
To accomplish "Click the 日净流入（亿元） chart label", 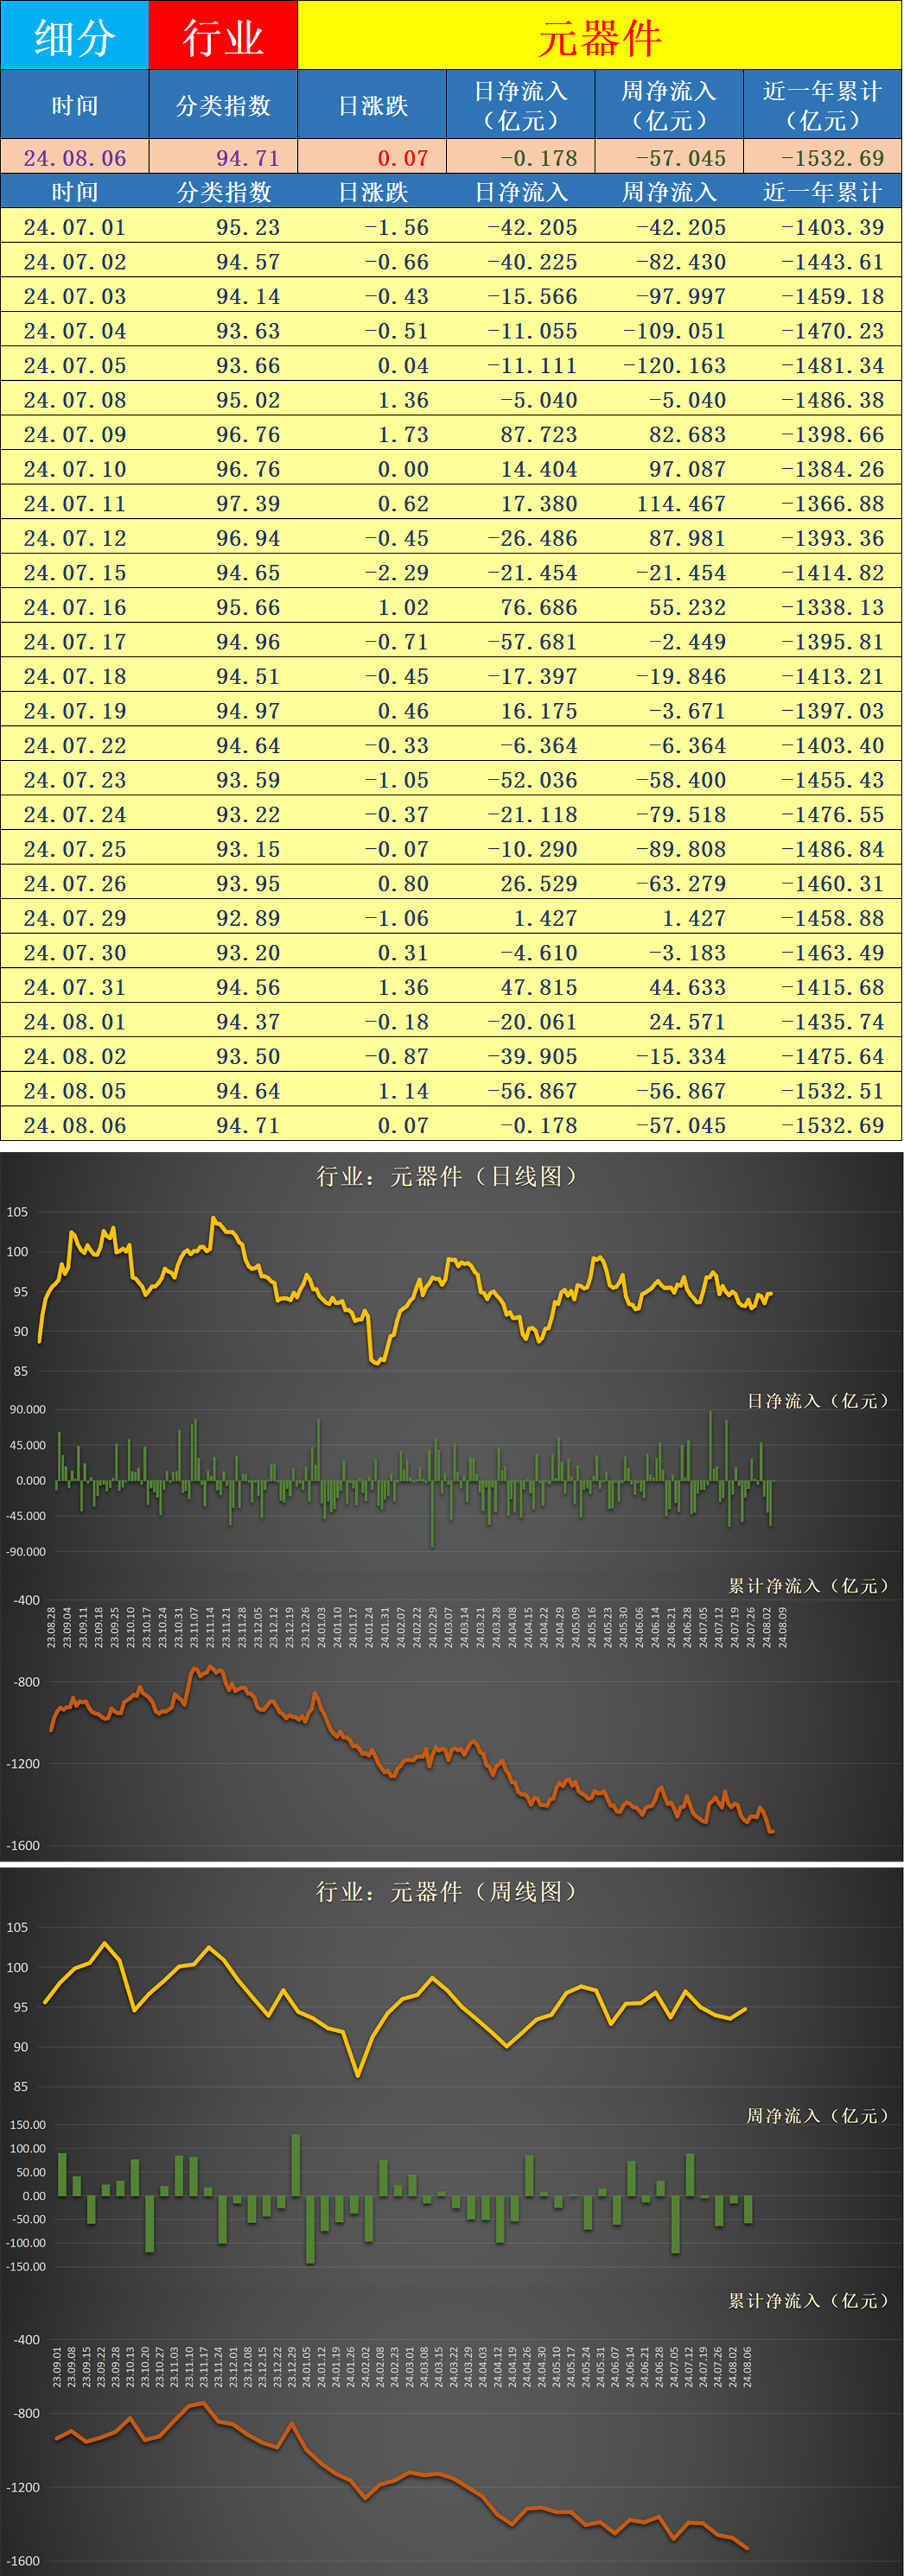I will coord(818,1401).
